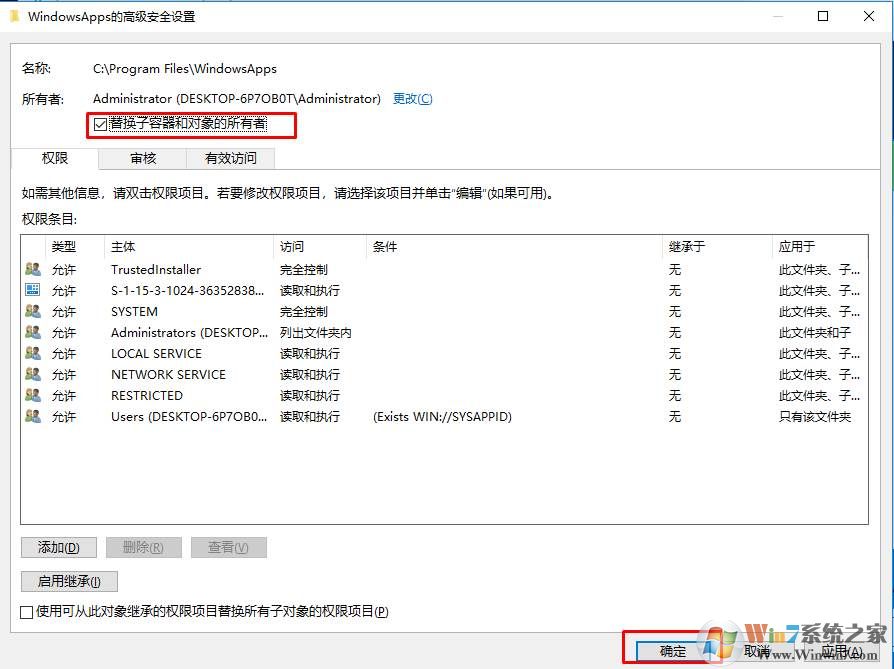Confirm with the 确定 button
The image size is (894, 669).
[673, 651]
